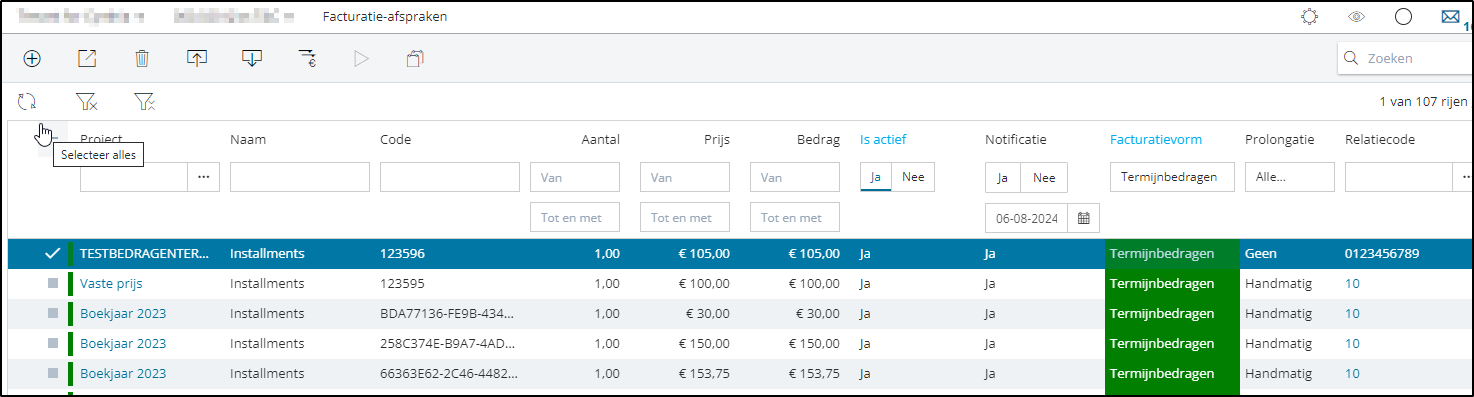Viewport: 1474px width, 397px height.
Task: Click the mail envelope icon
Action: pos(1450,17)
